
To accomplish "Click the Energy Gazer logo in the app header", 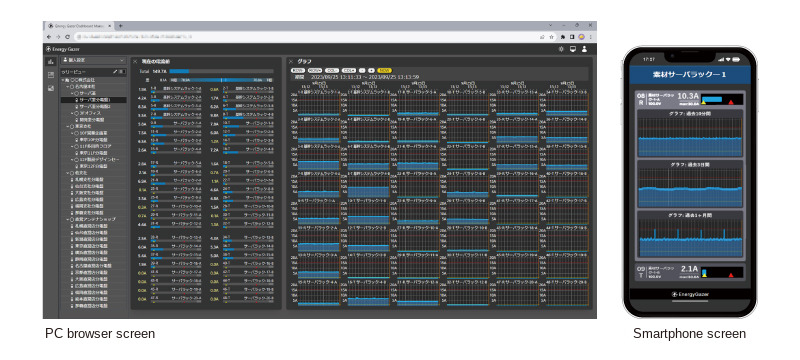I will pos(62,49).
